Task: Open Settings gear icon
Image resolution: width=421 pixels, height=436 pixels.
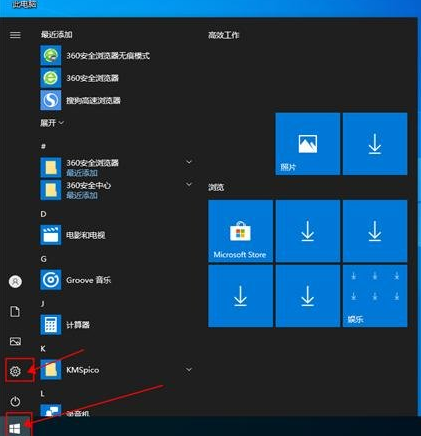Action: 15,371
